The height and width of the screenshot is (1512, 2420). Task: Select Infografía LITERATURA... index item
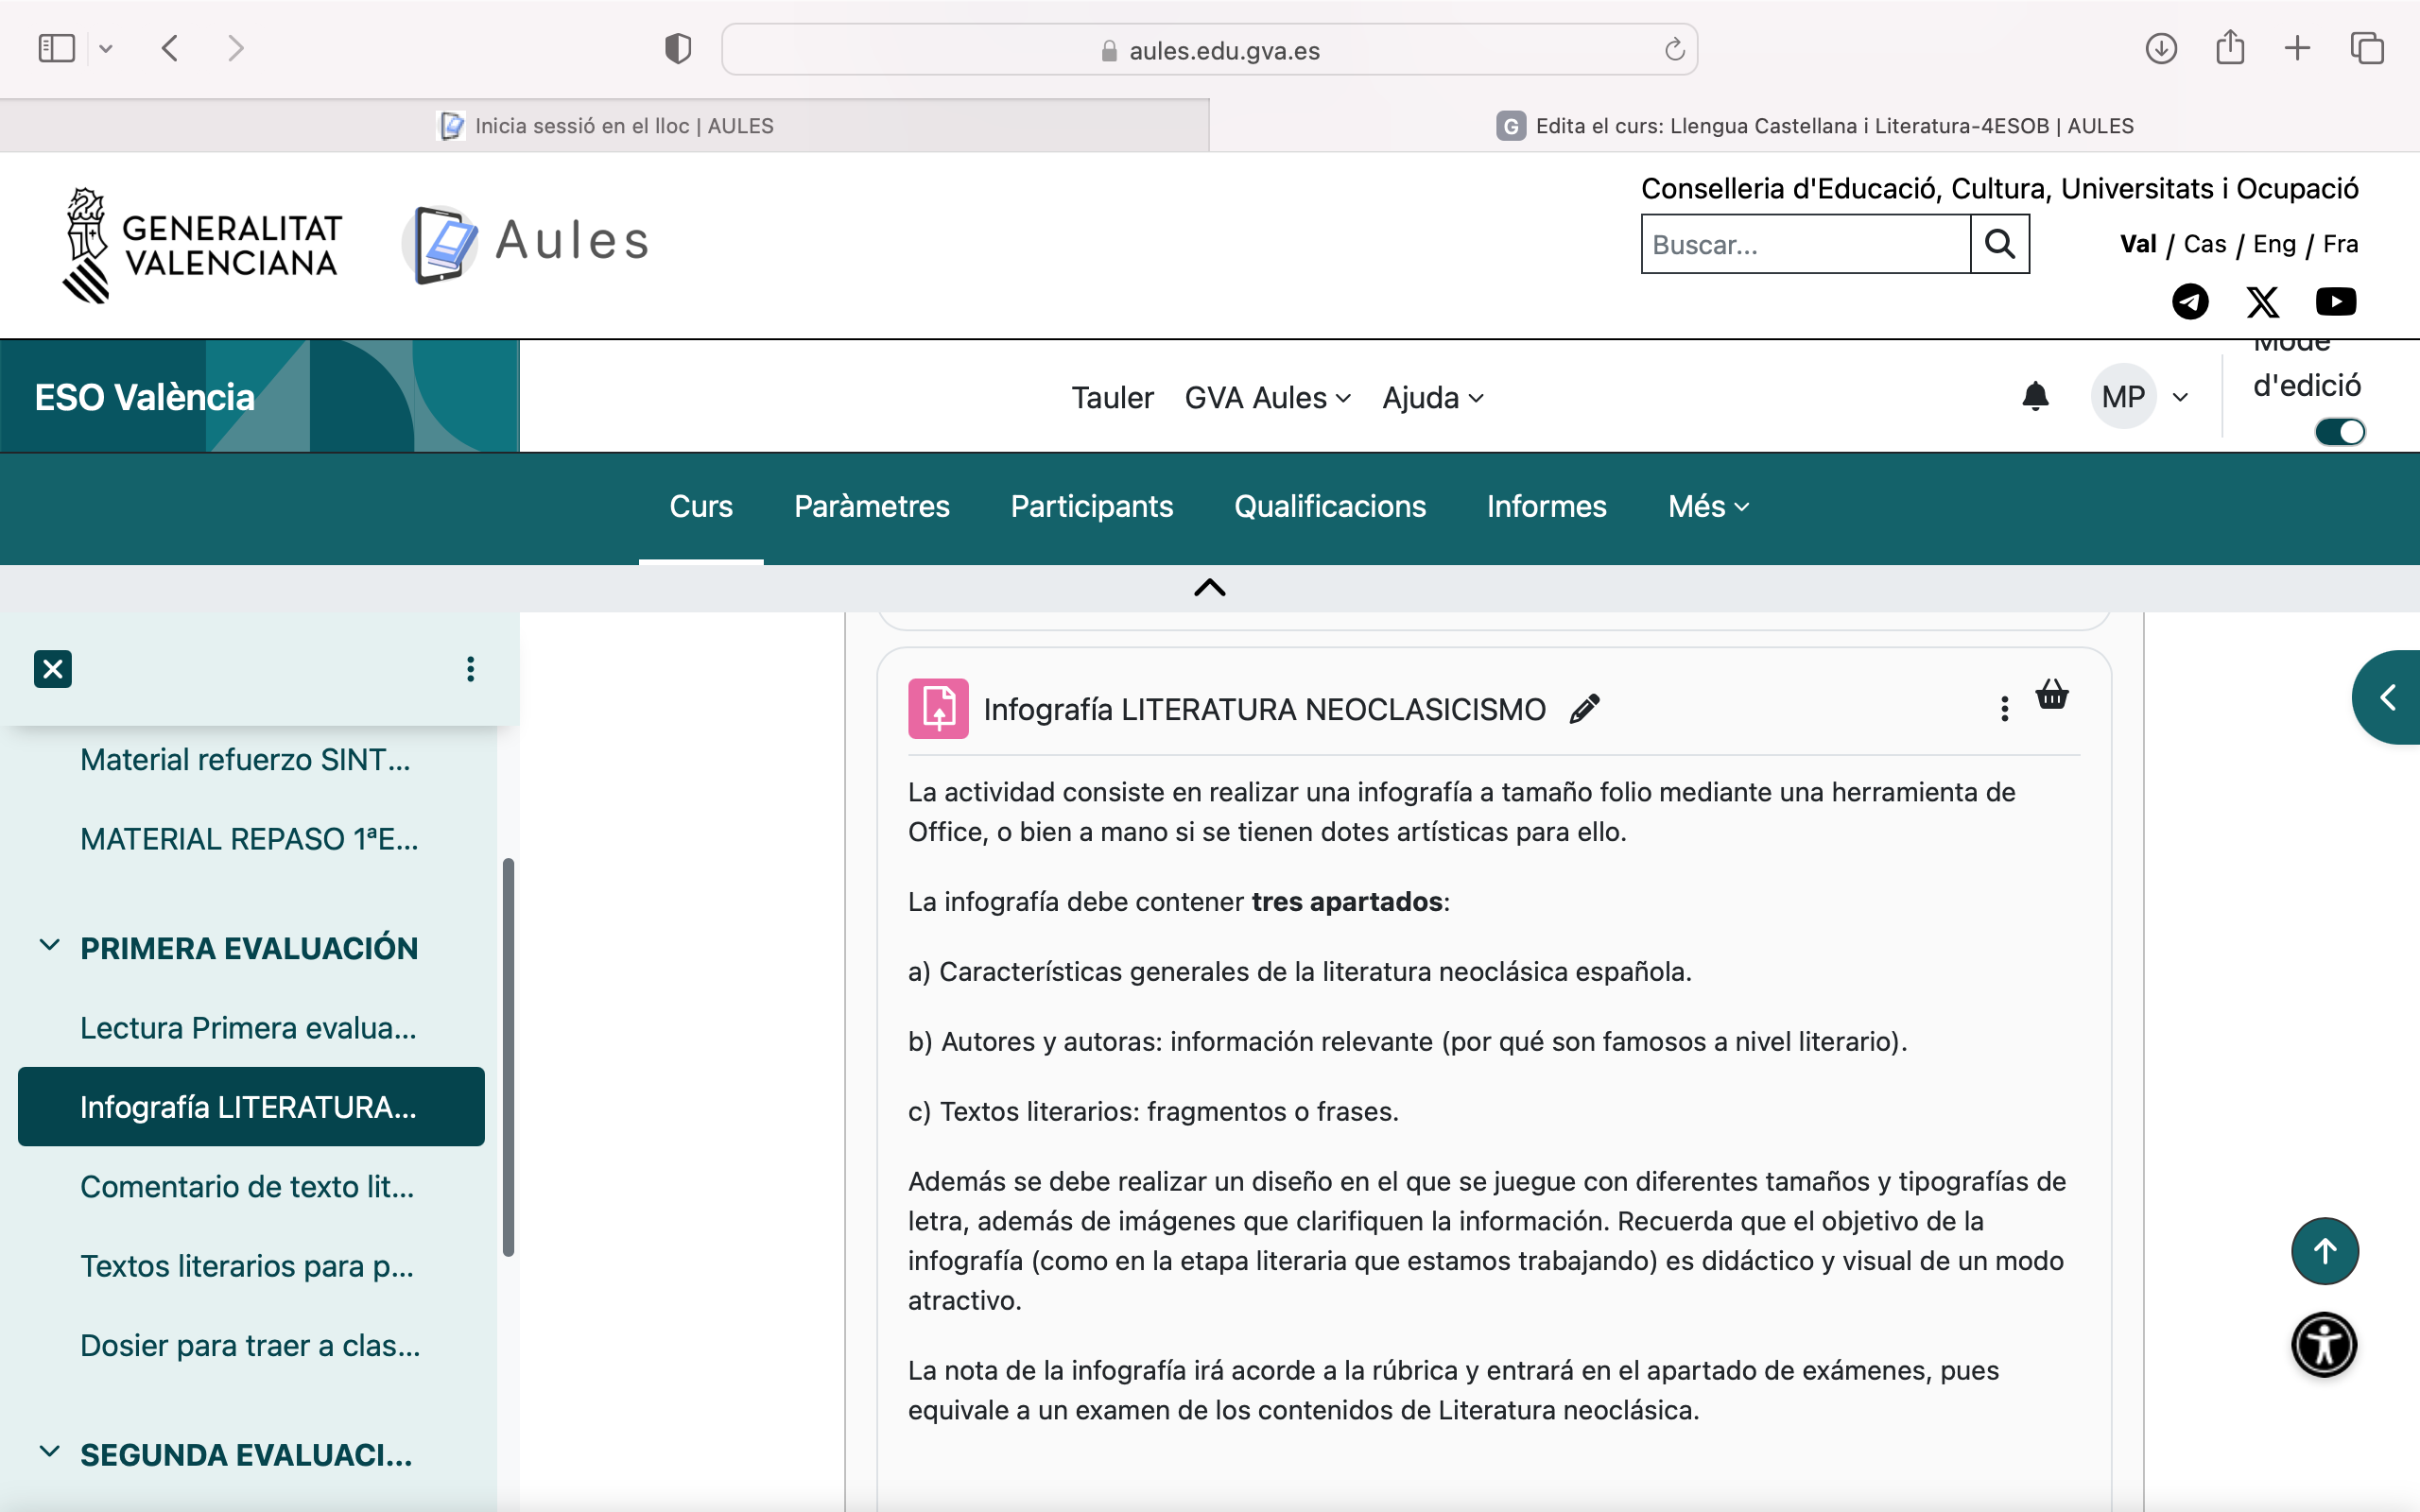click(x=251, y=1107)
